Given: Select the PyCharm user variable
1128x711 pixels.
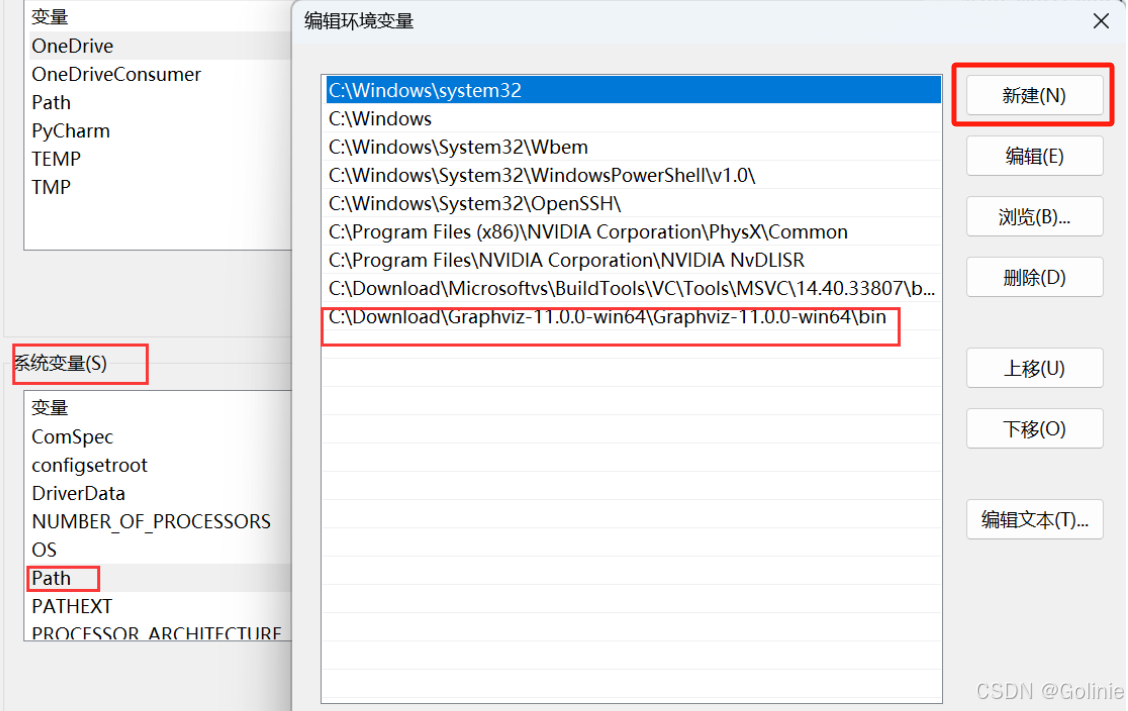Looking at the screenshot, I should (70, 130).
